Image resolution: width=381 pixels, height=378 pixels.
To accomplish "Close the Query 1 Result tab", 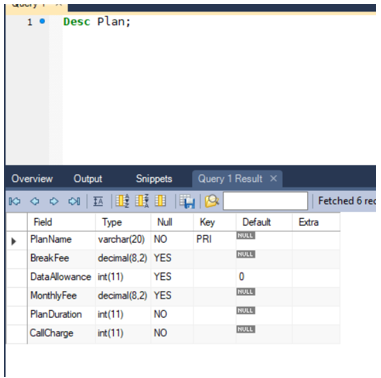I will [x=273, y=178].
